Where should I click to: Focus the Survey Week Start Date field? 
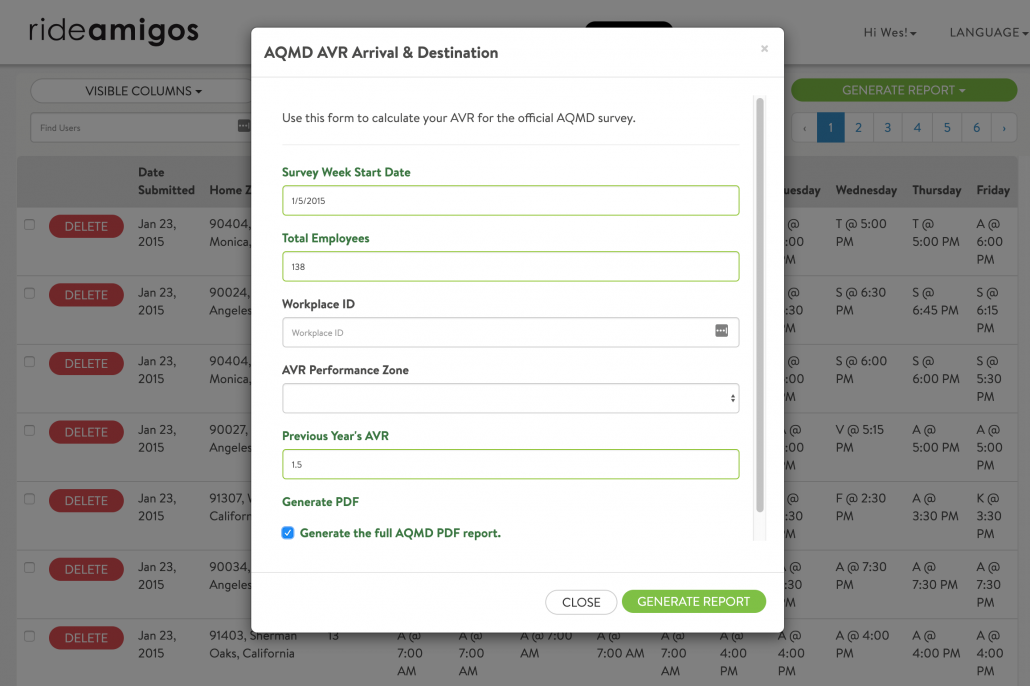pos(510,200)
